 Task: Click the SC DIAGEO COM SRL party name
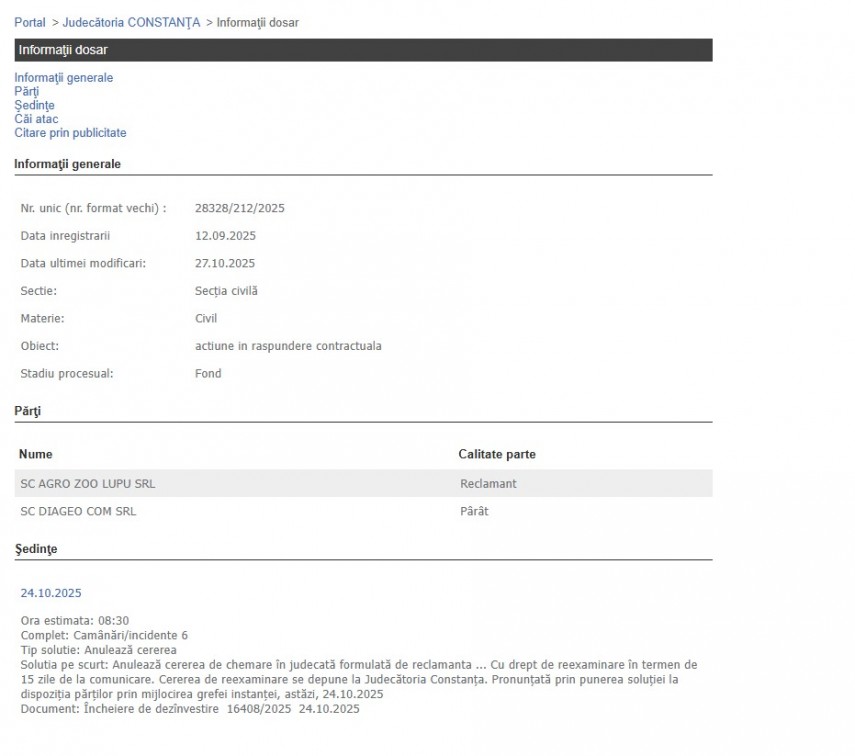coord(78,512)
